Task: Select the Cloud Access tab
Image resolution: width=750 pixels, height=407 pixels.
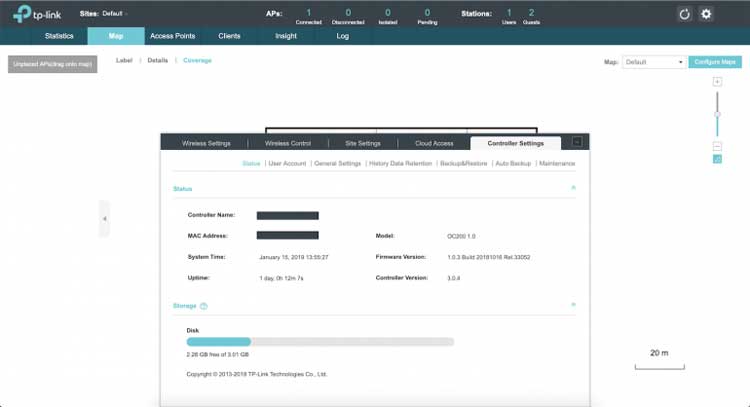Action: tap(434, 143)
